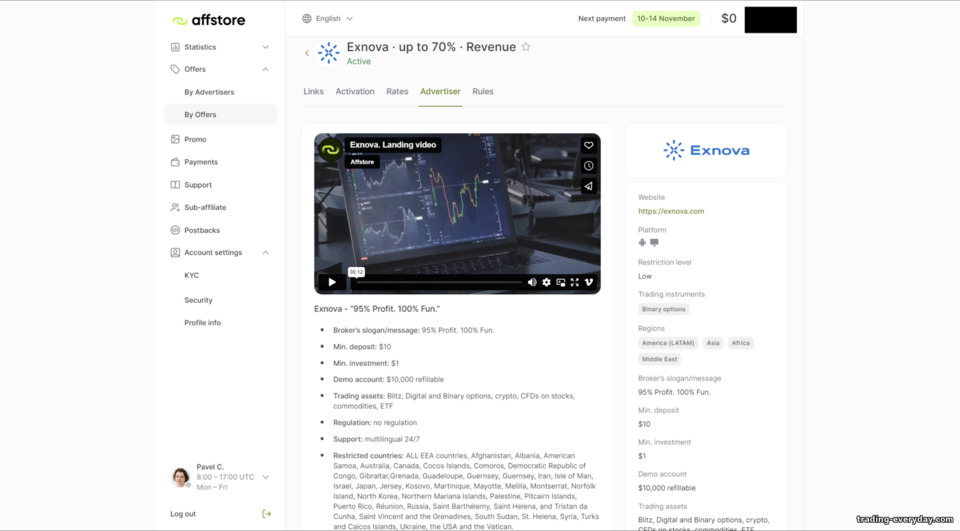The image size is (960, 531).
Task: Open the Security settings page
Action: pos(198,300)
